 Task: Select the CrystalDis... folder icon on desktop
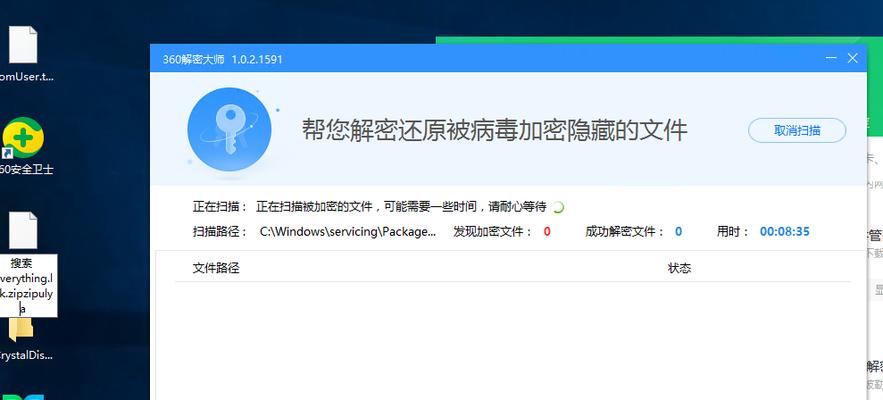pyautogui.click(x=21, y=330)
